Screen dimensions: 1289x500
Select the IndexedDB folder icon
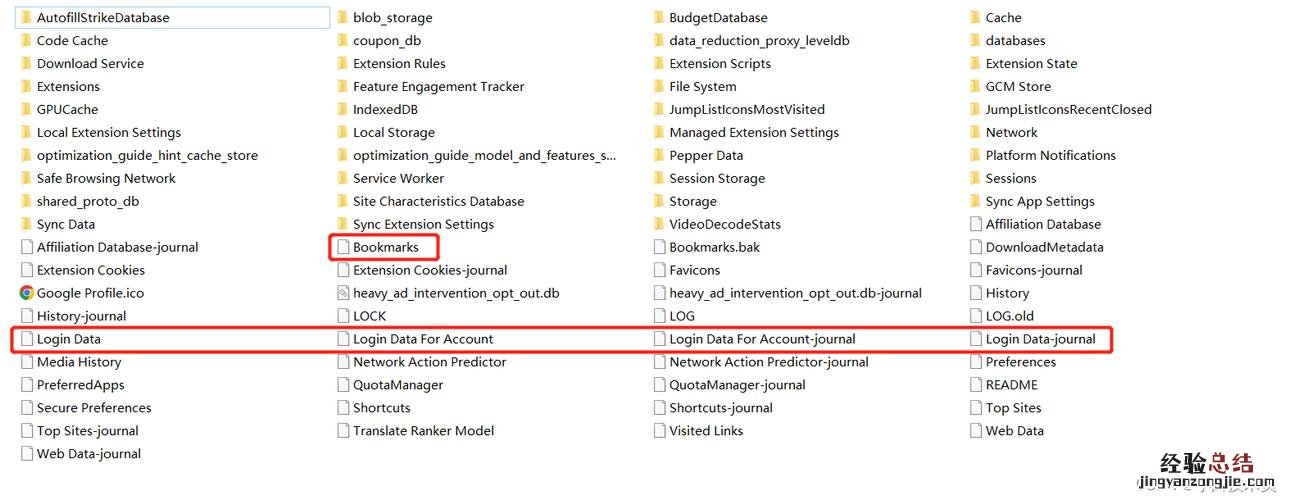tap(342, 109)
